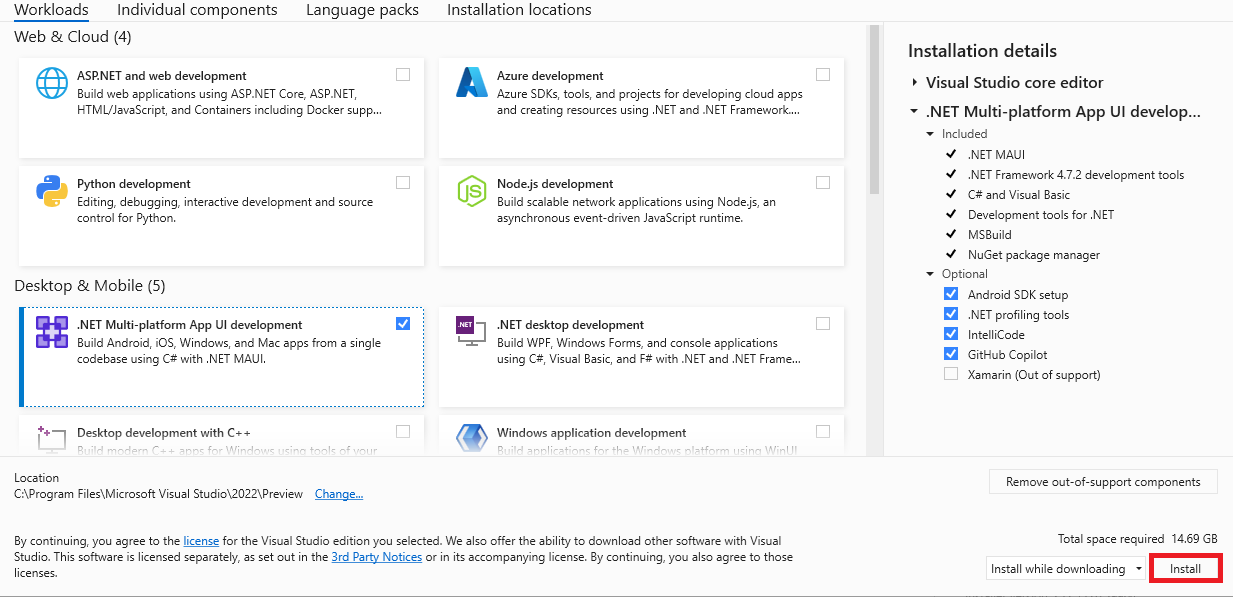Image resolution: width=1233 pixels, height=597 pixels.
Task: Open the Install while downloading dropdown
Action: 1065,569
